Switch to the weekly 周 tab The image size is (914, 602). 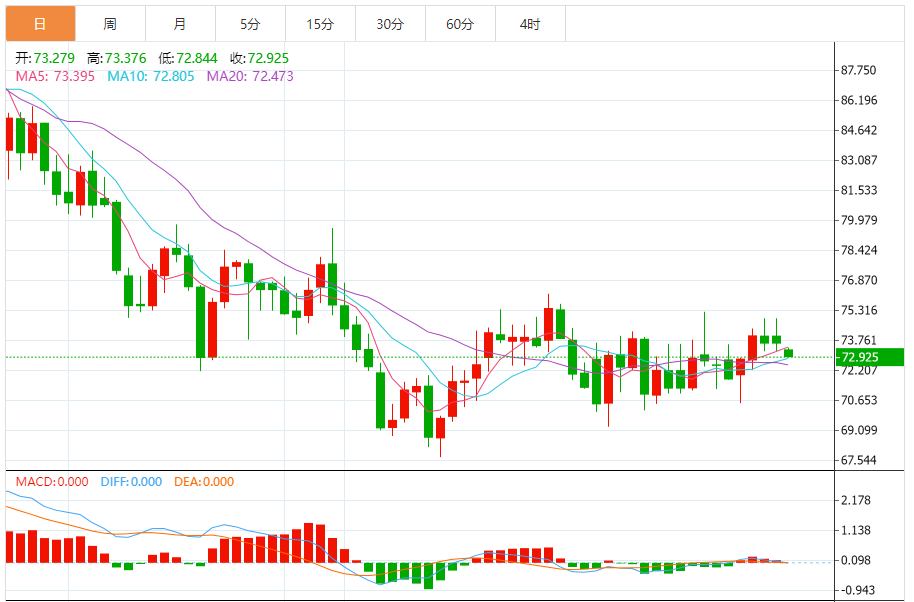point(110,24)
